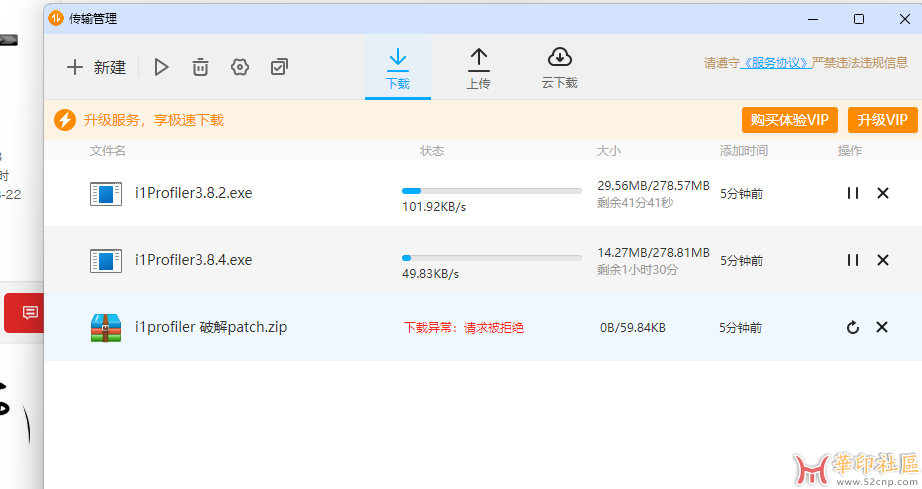
Task: Retry the i1profiler 破解patch.zip download
Action: (x=853, y=327)
